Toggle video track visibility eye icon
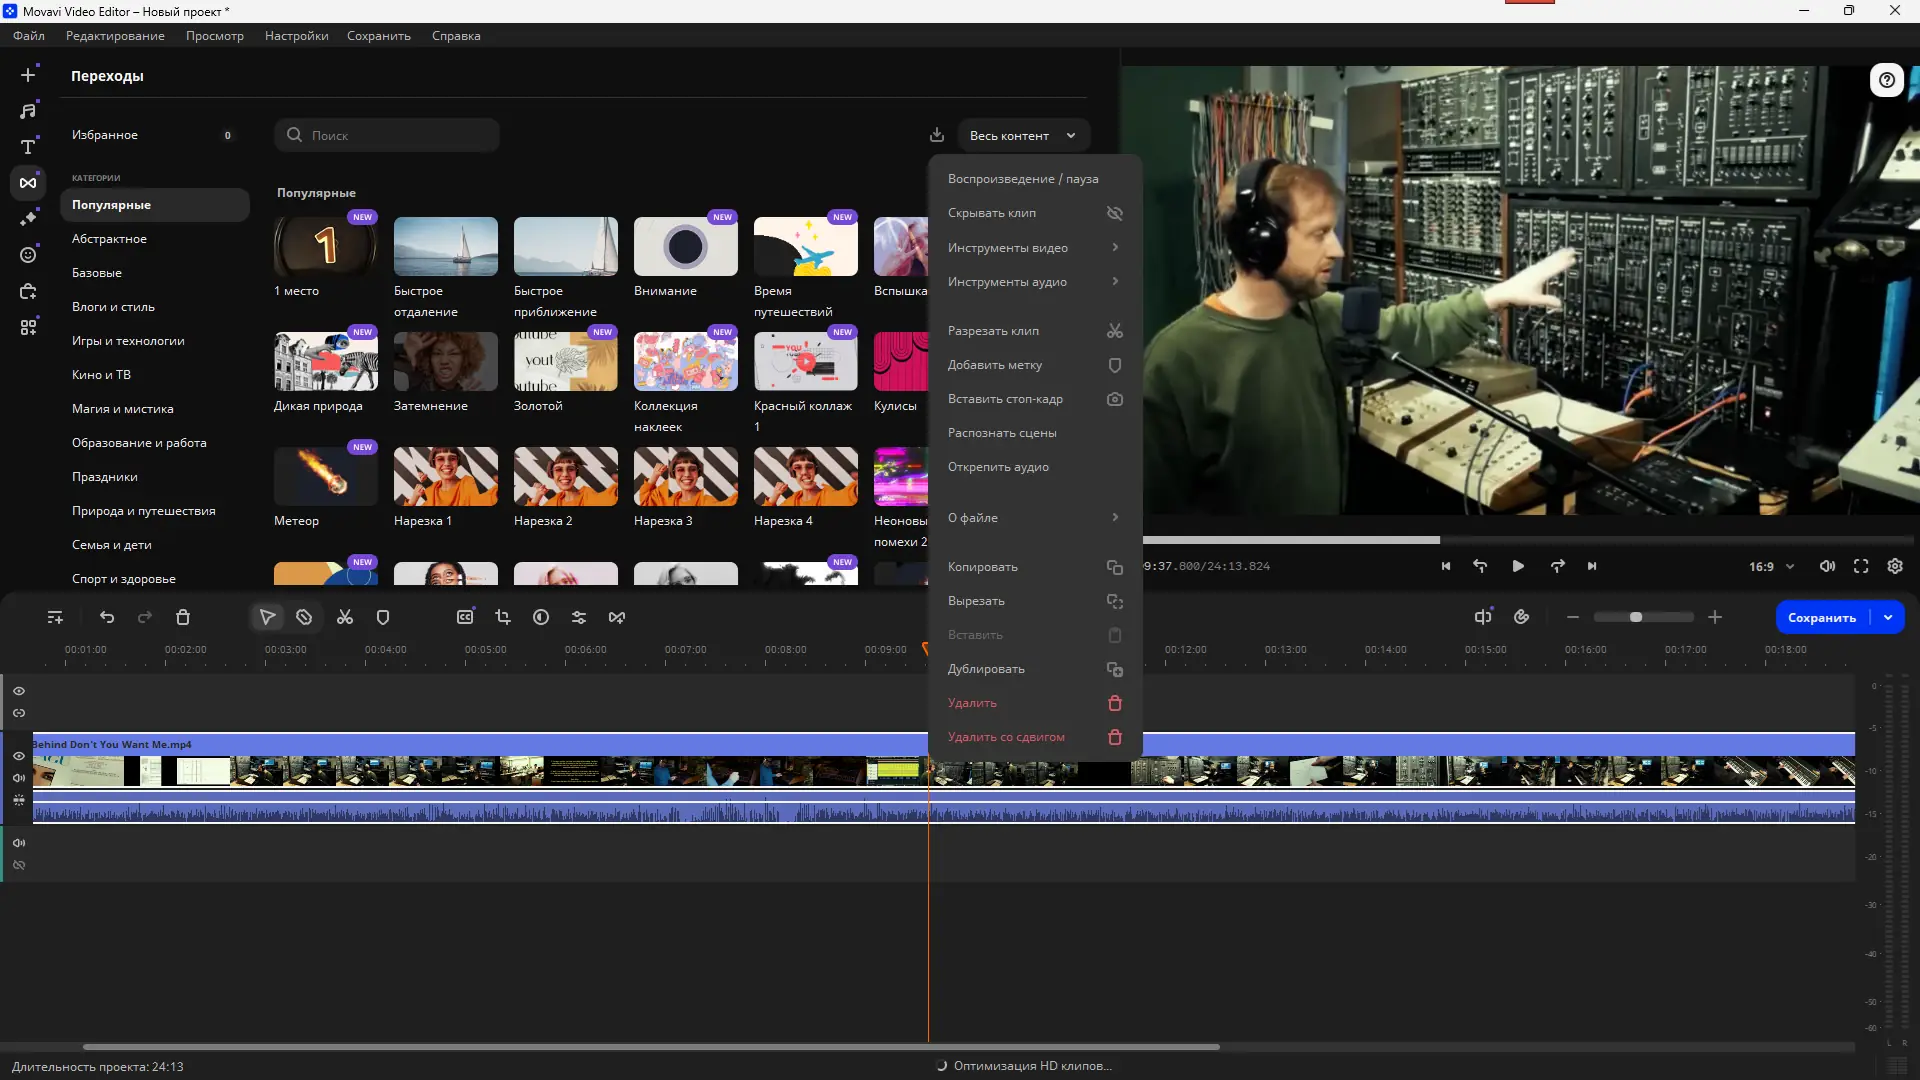 (x=19, y=756)
